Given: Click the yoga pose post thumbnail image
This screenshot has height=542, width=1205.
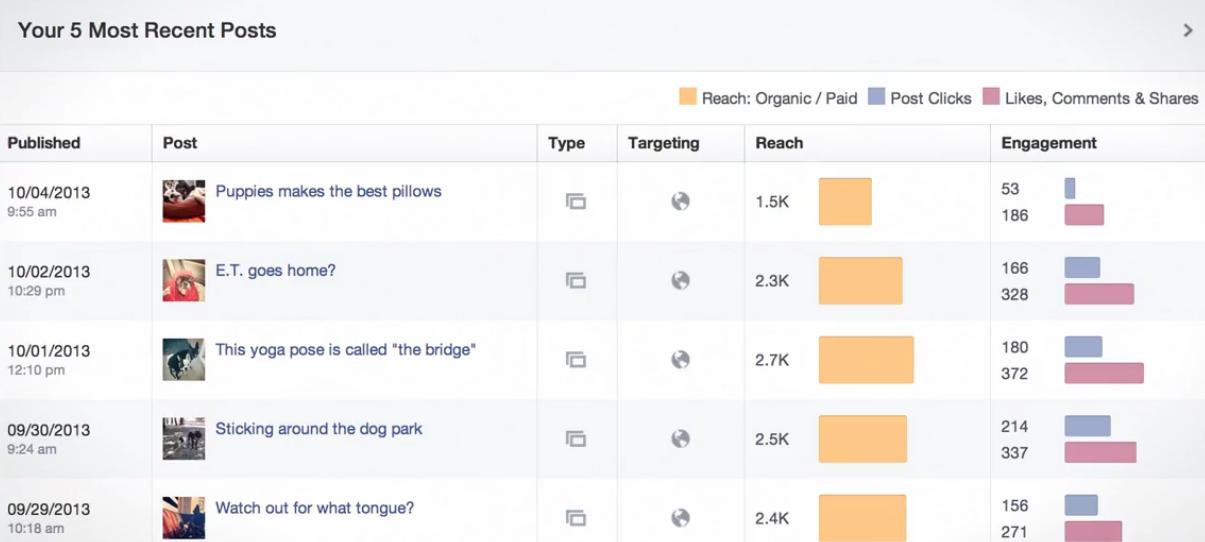Looking at the screenshot, I should click(x=184, y=359).
